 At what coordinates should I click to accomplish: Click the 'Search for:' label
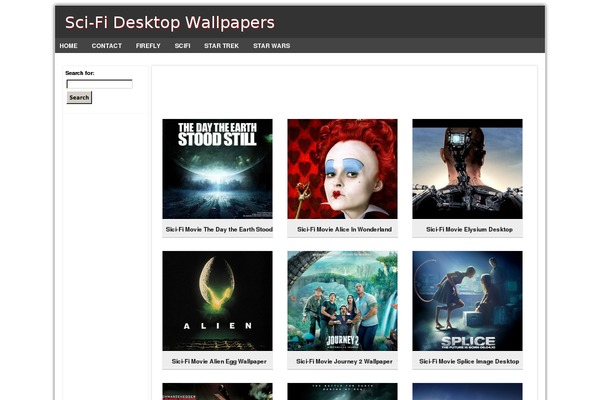coord(80,73)
